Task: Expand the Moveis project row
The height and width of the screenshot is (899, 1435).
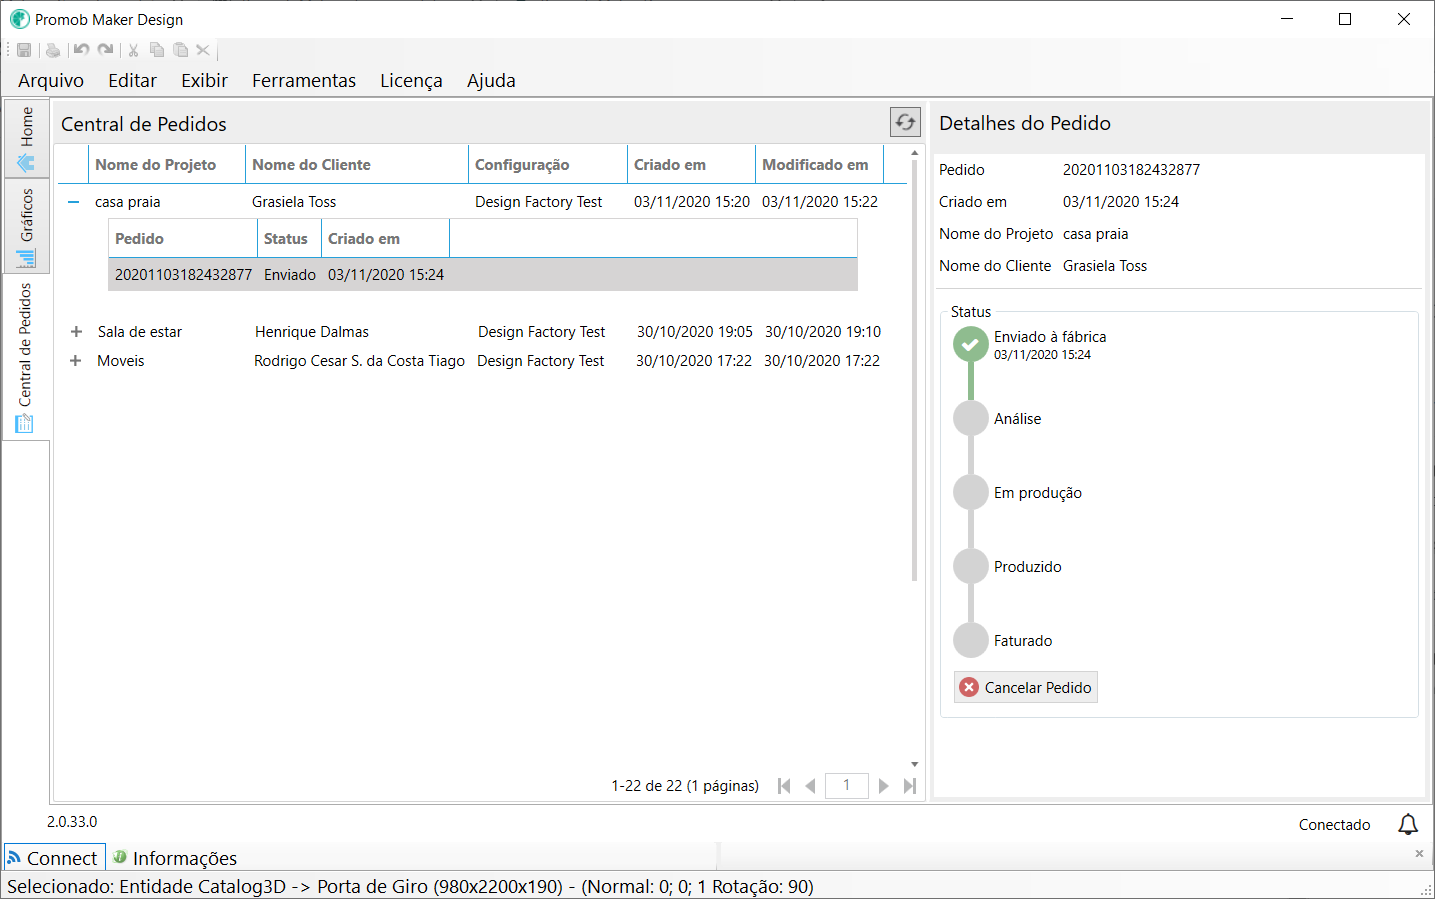Action: coord(75,361)
